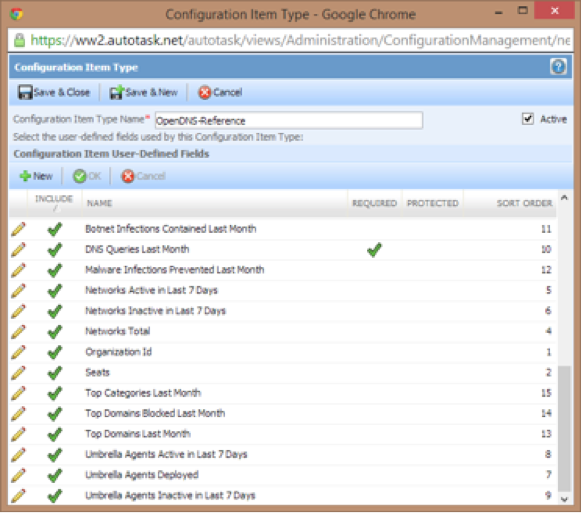Click required checkmark for DNS Queries Last Month
Screen dimensions: 582x513
click(374, 249)
